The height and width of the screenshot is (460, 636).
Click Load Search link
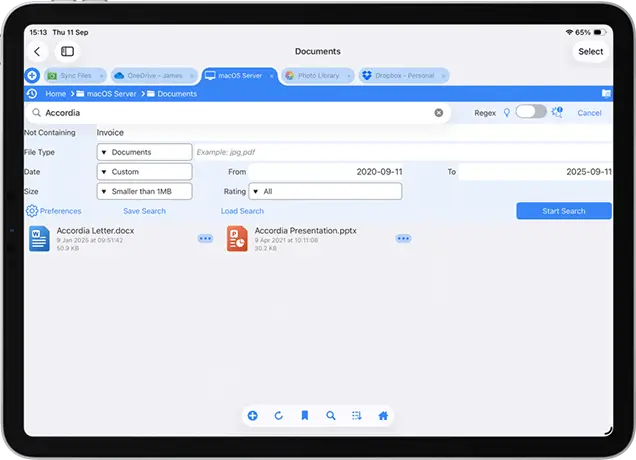[242, 211]
